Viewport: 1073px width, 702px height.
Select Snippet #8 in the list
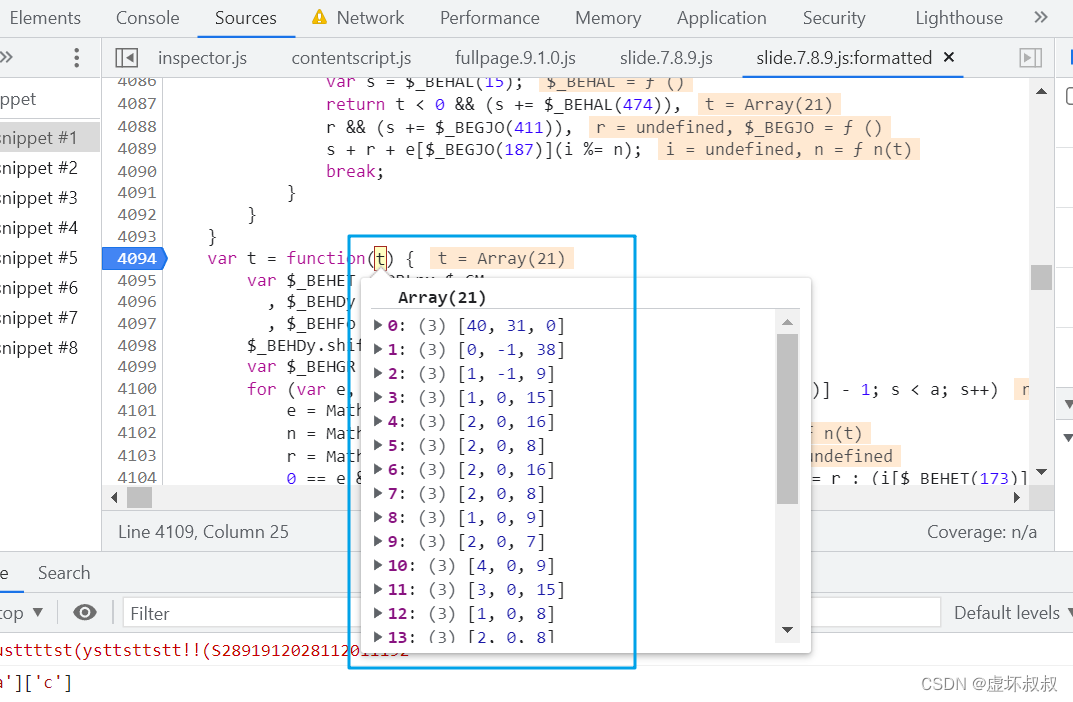(x=49, y=348)
